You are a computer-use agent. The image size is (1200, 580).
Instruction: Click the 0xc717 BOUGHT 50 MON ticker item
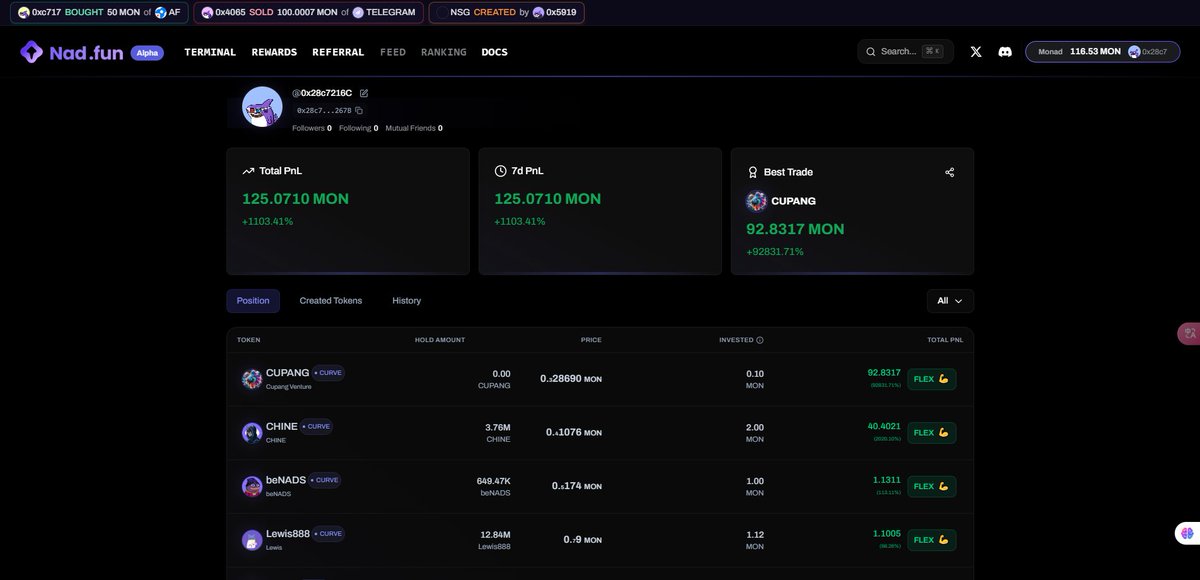coord(100,13)
